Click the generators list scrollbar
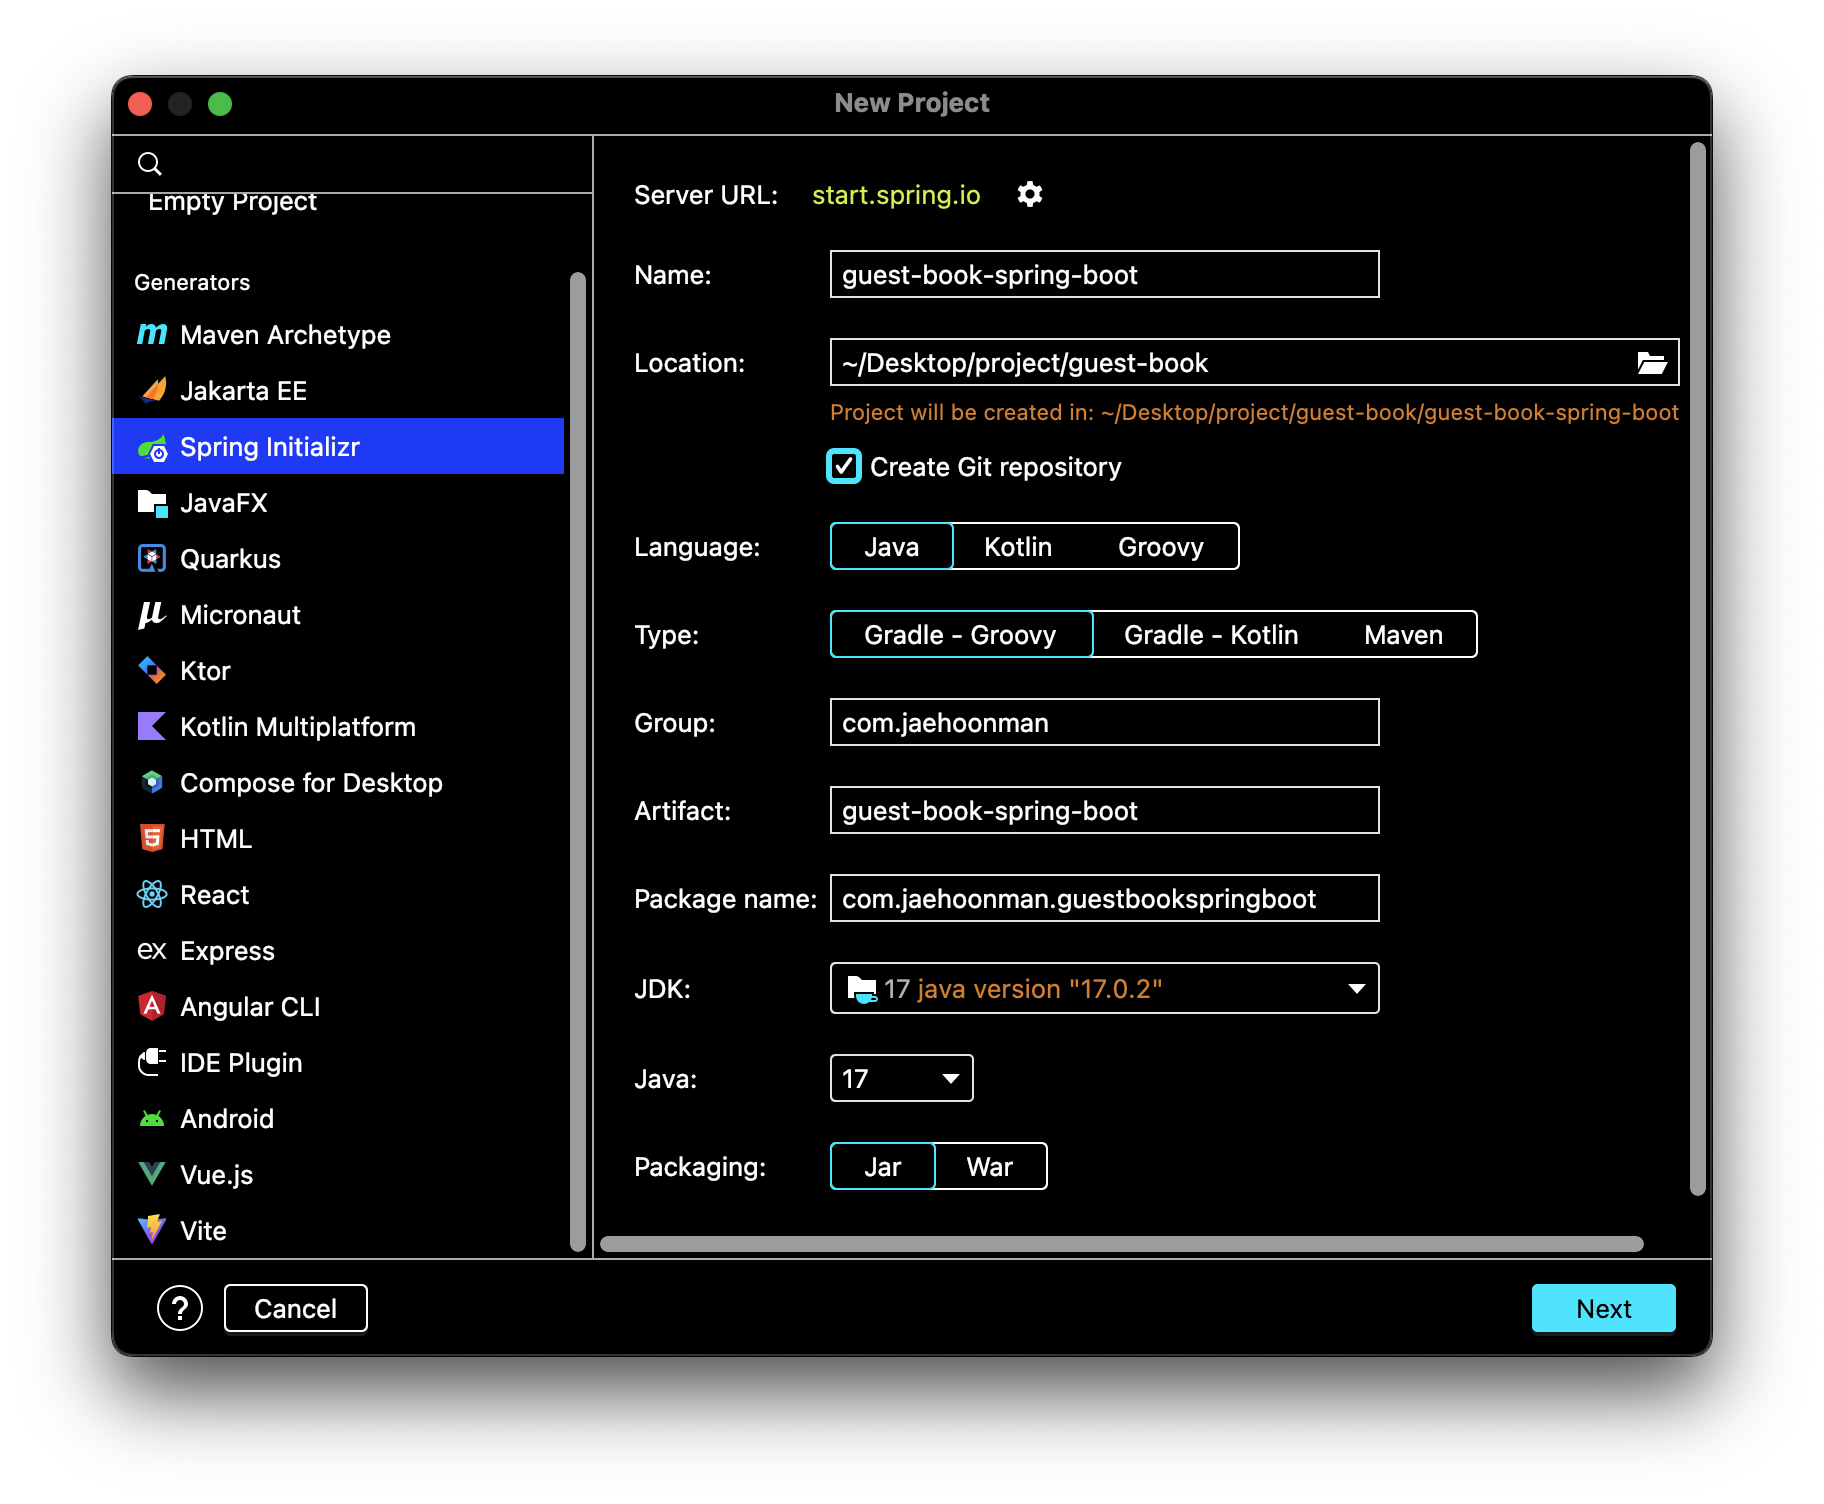 pyautogui.click(x=577, y=762)
